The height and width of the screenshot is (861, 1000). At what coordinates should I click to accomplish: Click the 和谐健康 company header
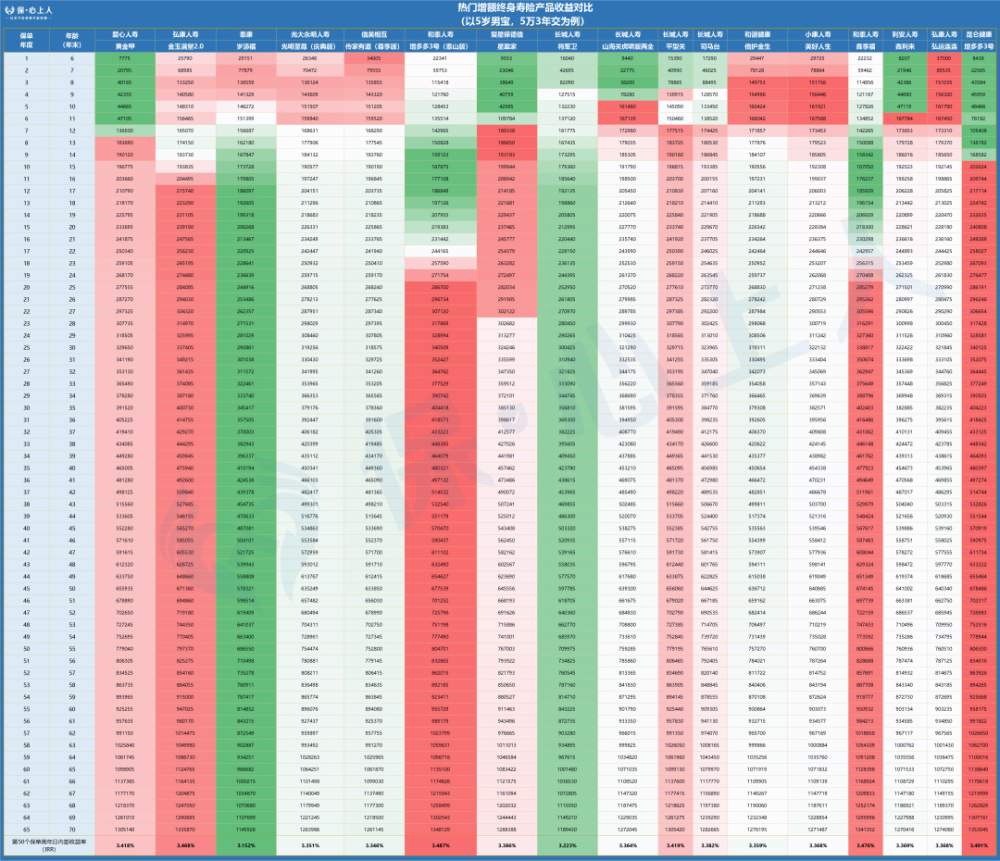757,34
